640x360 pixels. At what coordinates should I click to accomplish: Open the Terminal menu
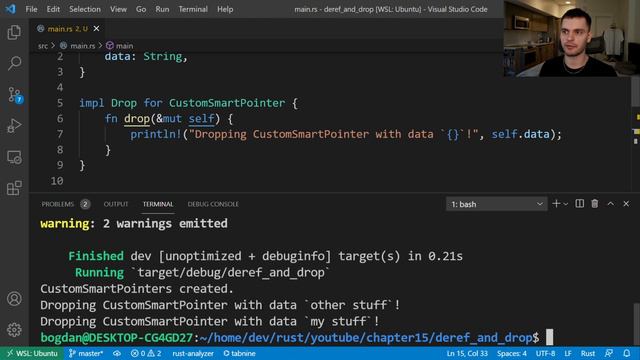tap(193, 9)
